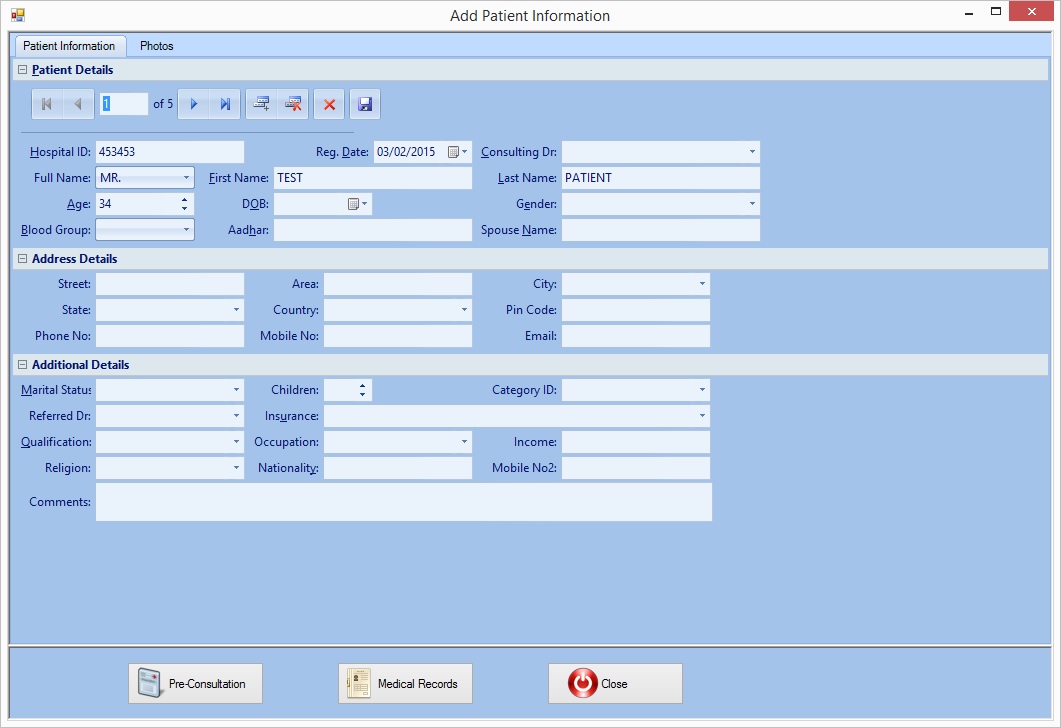Jump to the last patient record
This screenshot has width=1061, height=728.
(225, 104)
